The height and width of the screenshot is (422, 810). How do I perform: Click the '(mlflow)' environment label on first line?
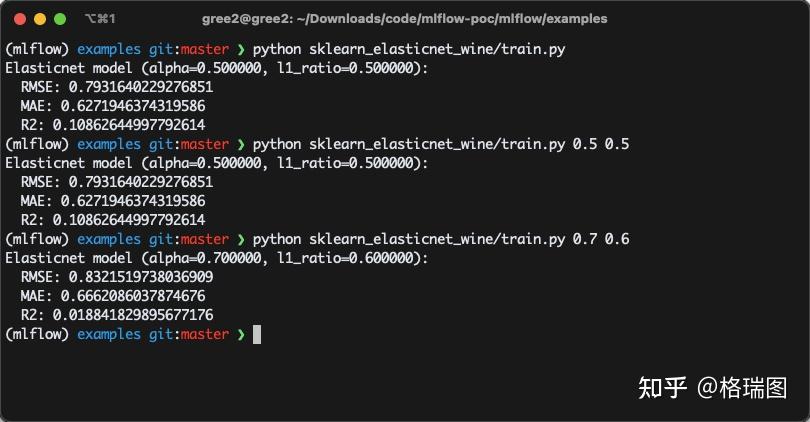click(37, 49)
